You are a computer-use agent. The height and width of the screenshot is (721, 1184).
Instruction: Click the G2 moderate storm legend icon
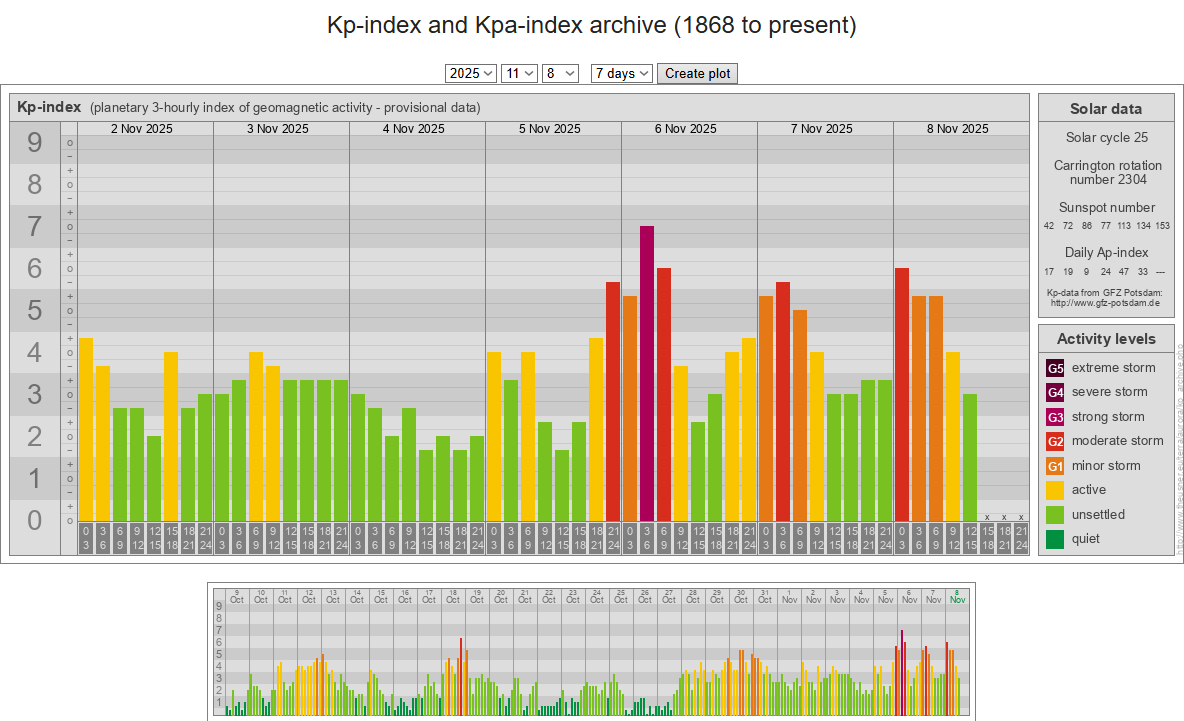(1055, 442)
